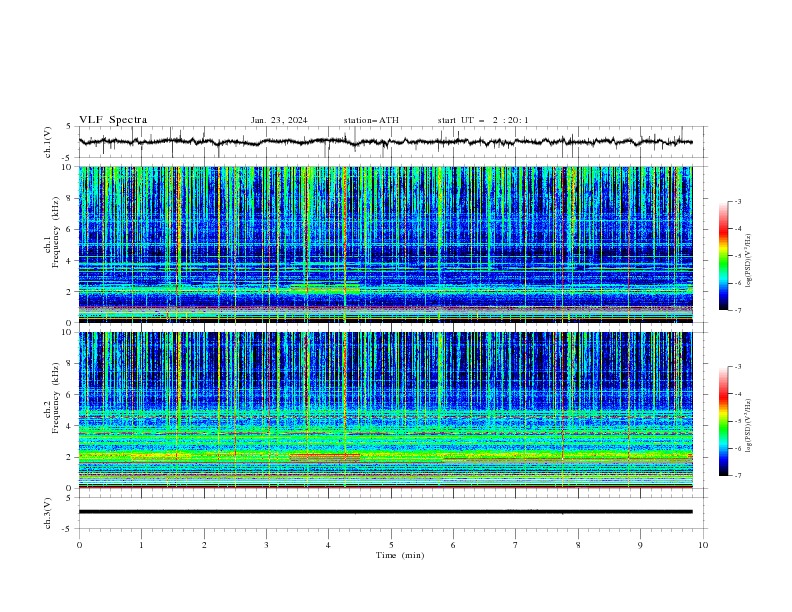The height and width of the screenshot is (612, 792).
Task: Click the date 'Jan. 23, 2024'
Action: (x=279, y=120)
